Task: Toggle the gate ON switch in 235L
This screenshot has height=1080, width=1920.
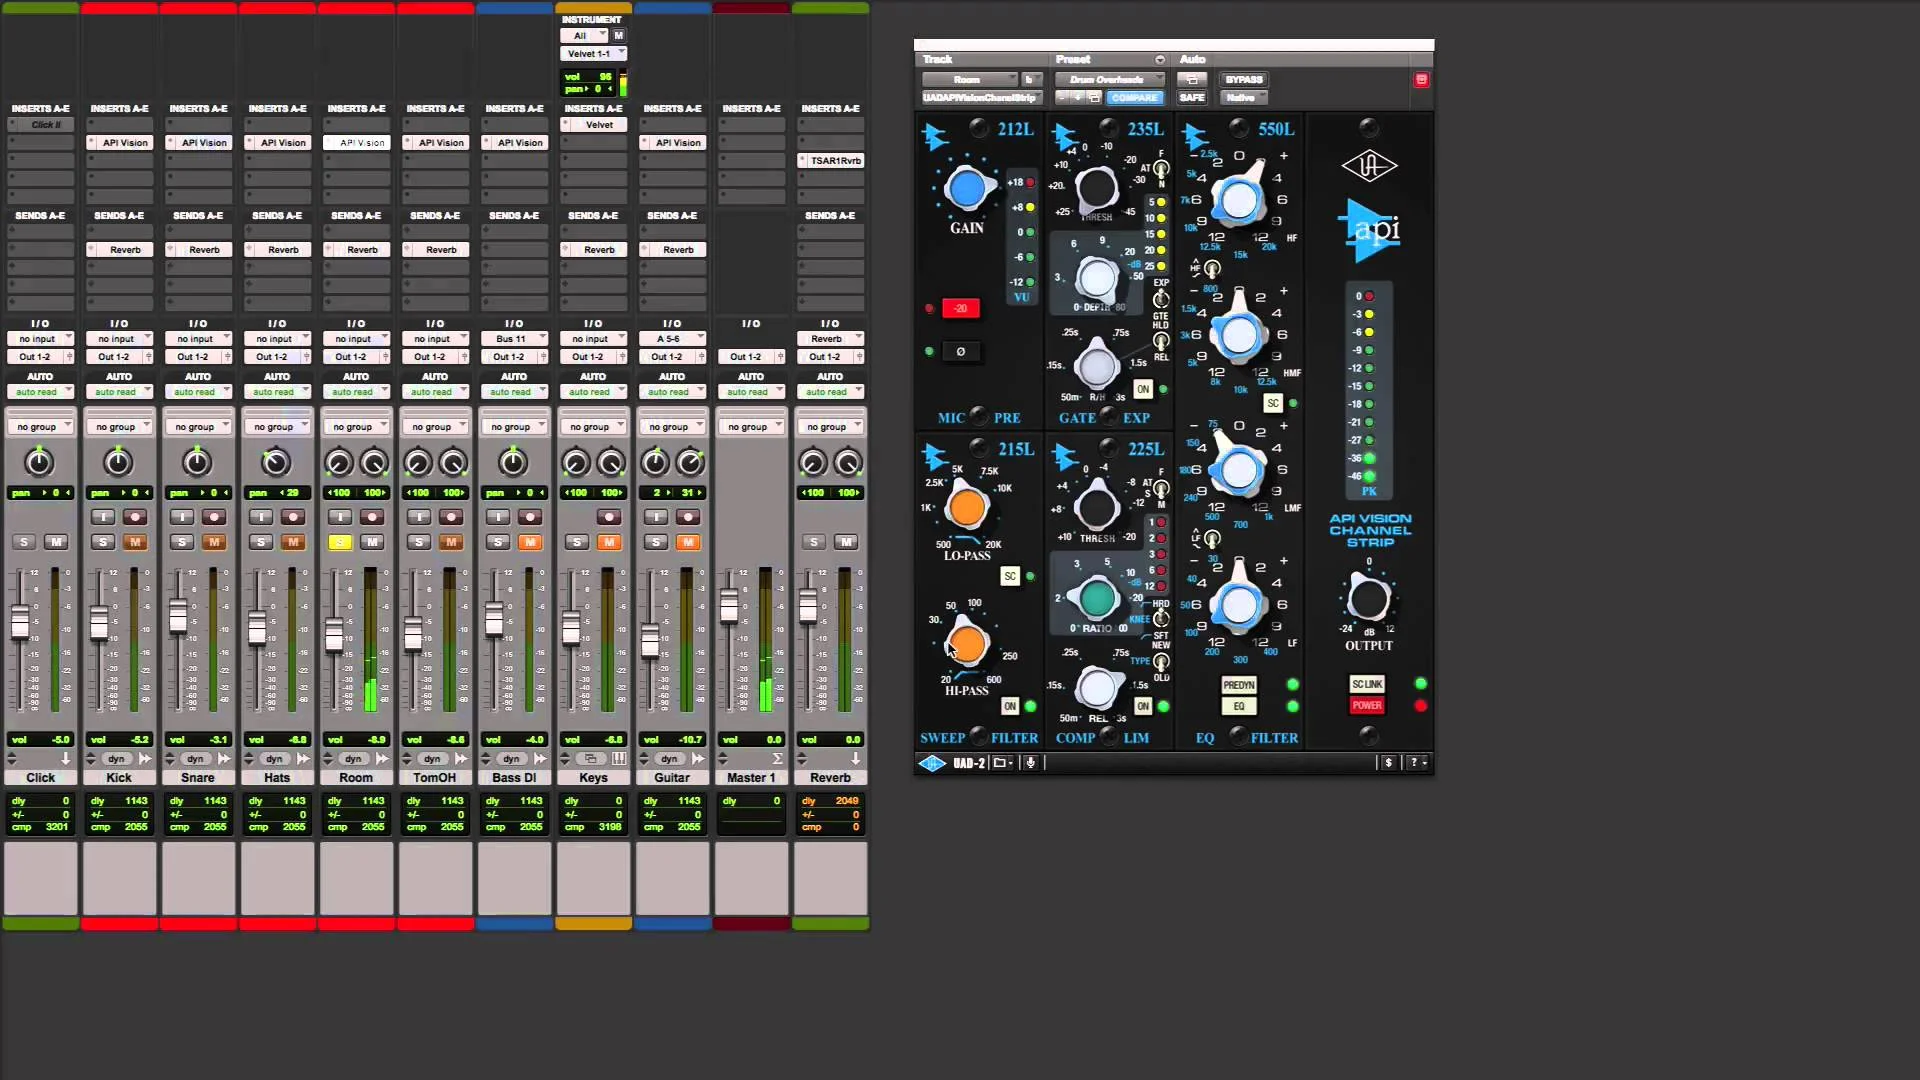Action: [x=1143, y=389]
